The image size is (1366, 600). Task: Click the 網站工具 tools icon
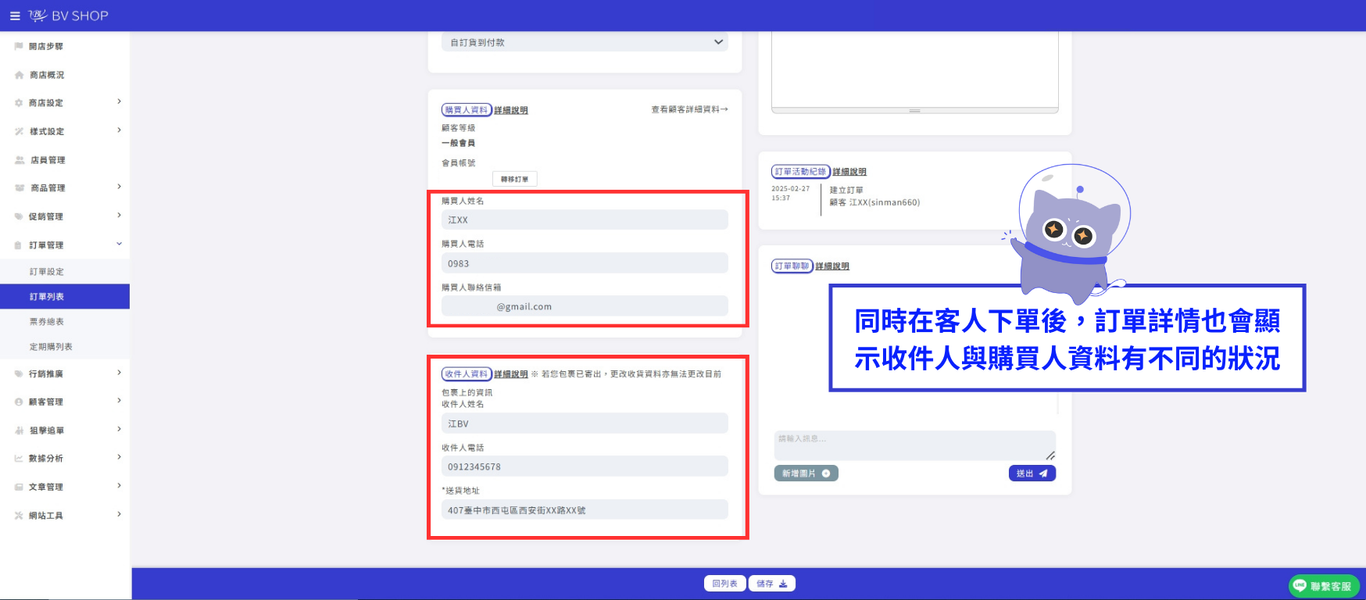coord(19,516)
